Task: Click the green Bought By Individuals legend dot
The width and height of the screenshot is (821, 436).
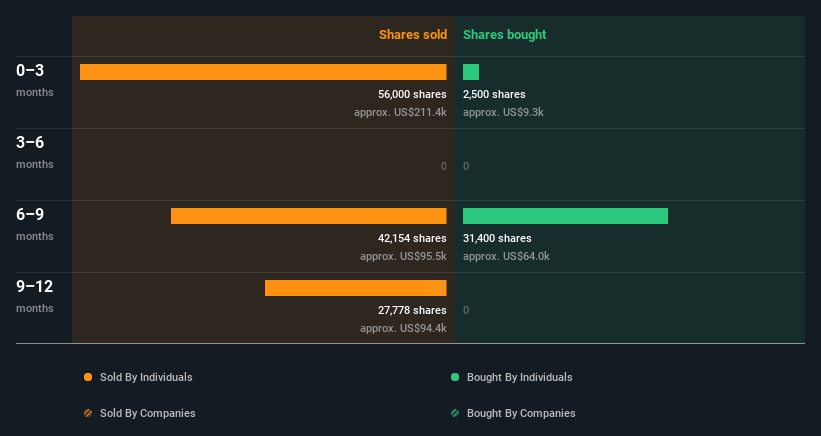Action: (x=455, y=377)
